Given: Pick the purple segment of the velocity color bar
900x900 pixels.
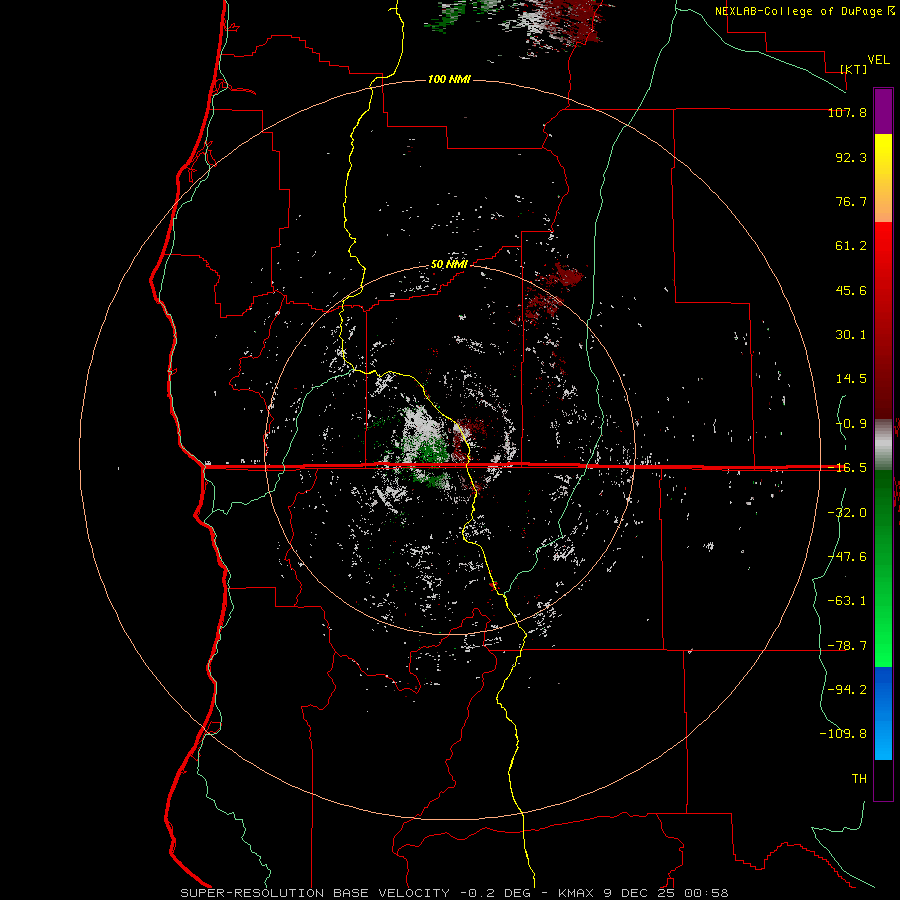Looking at the screenshot, I should 883,111.
